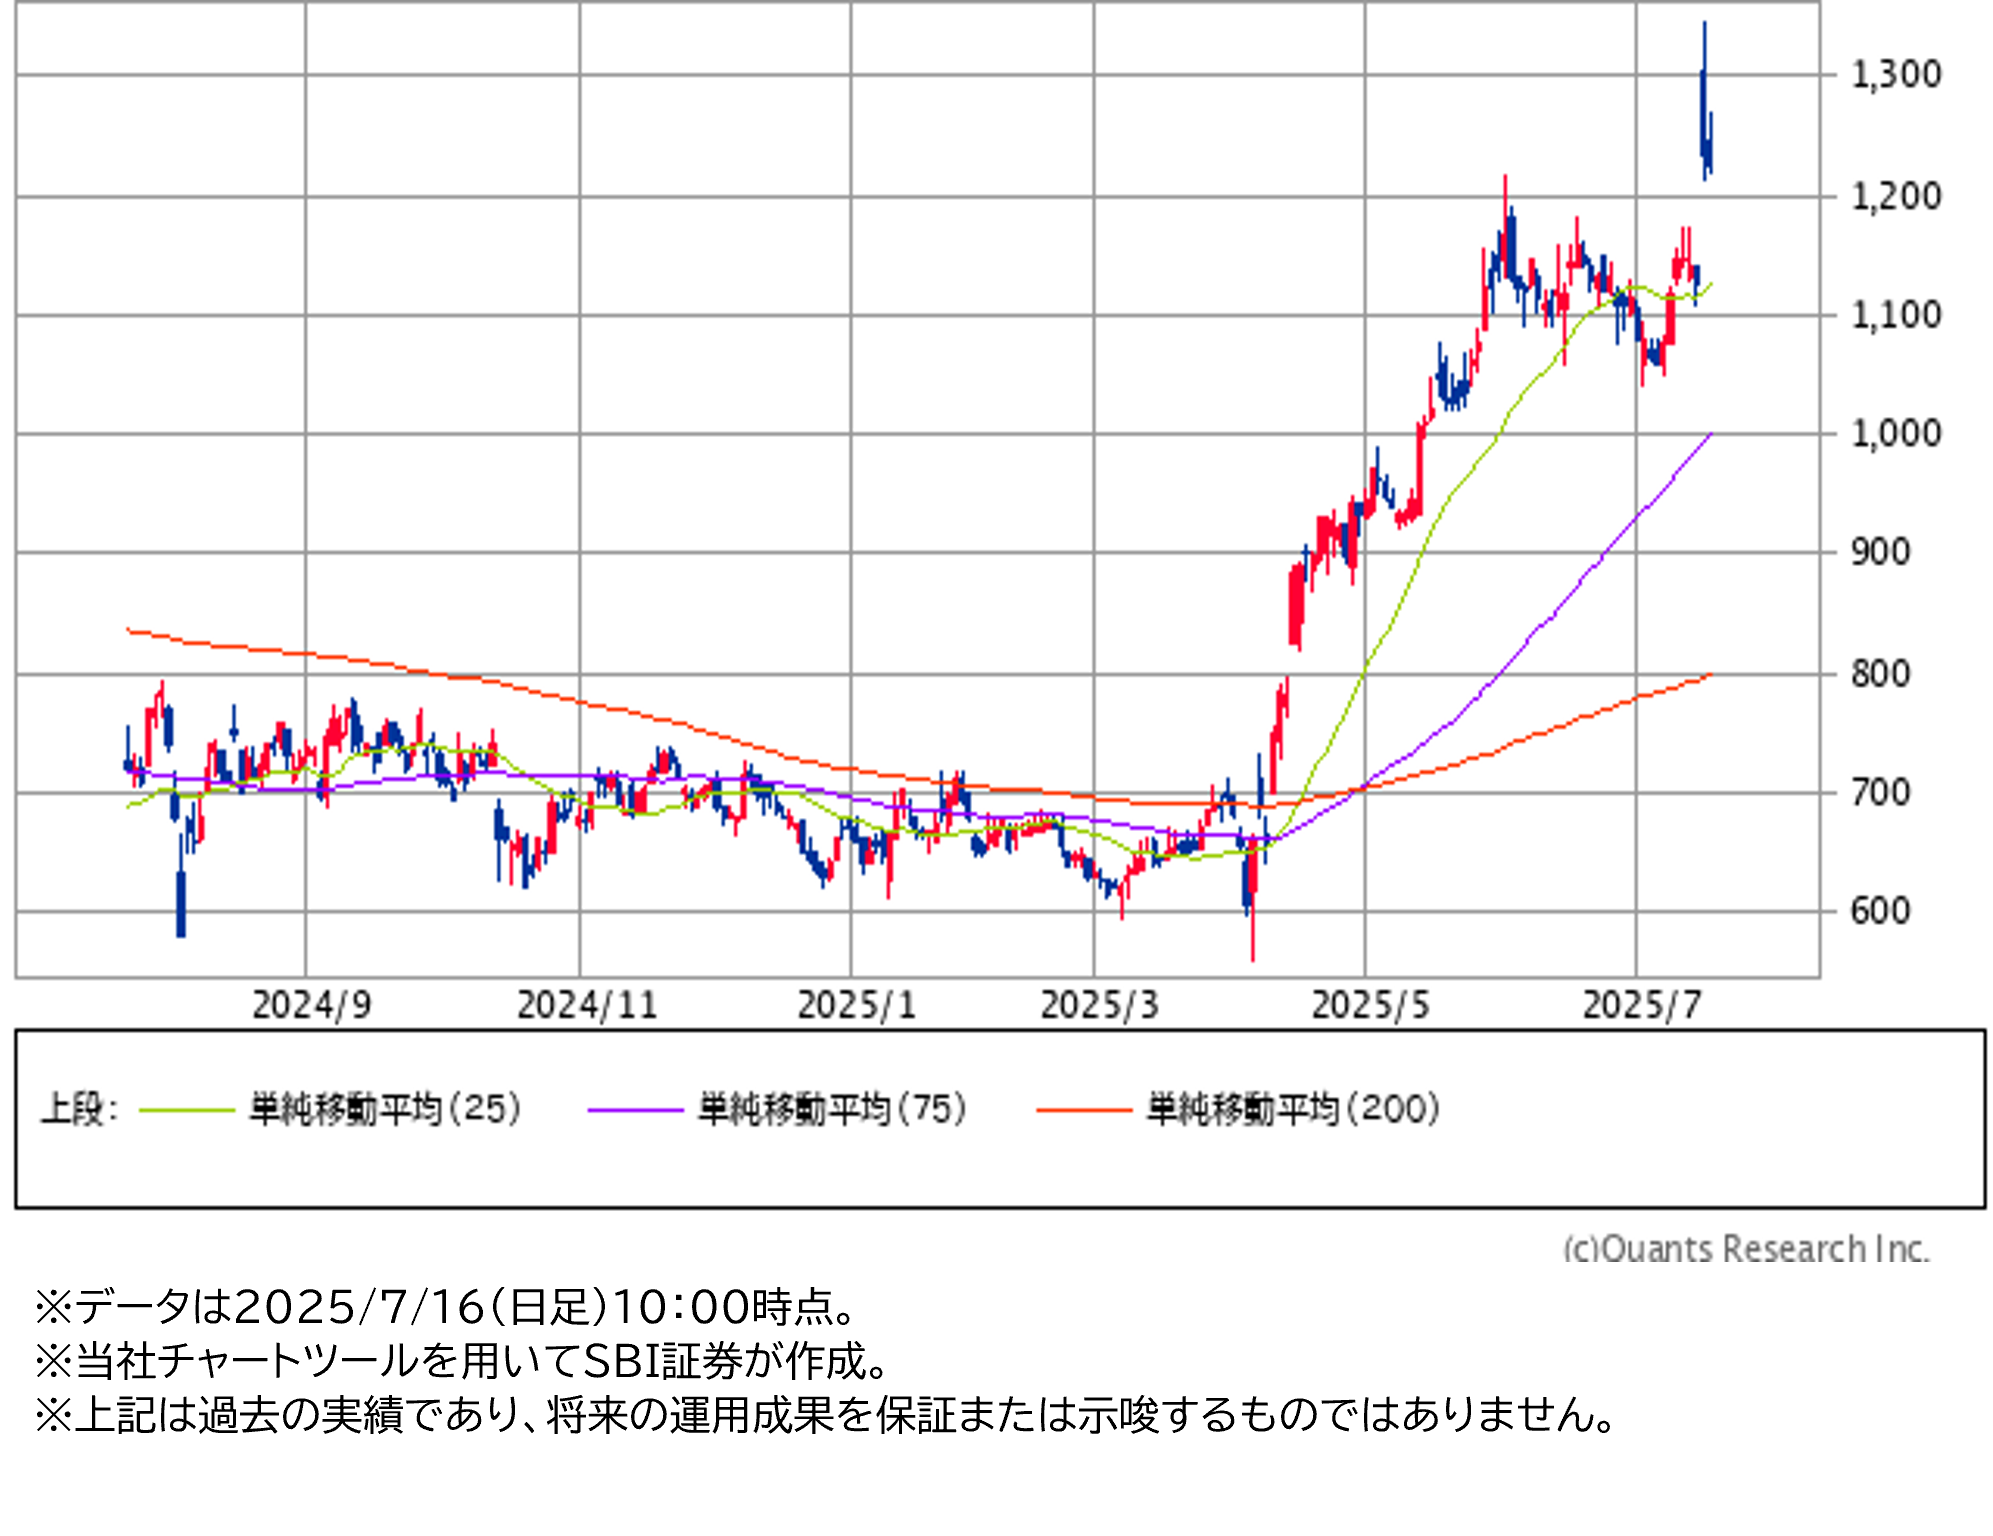Click the 2025/7 date axis label

pyautogui.click(x=1641, y=1005)
